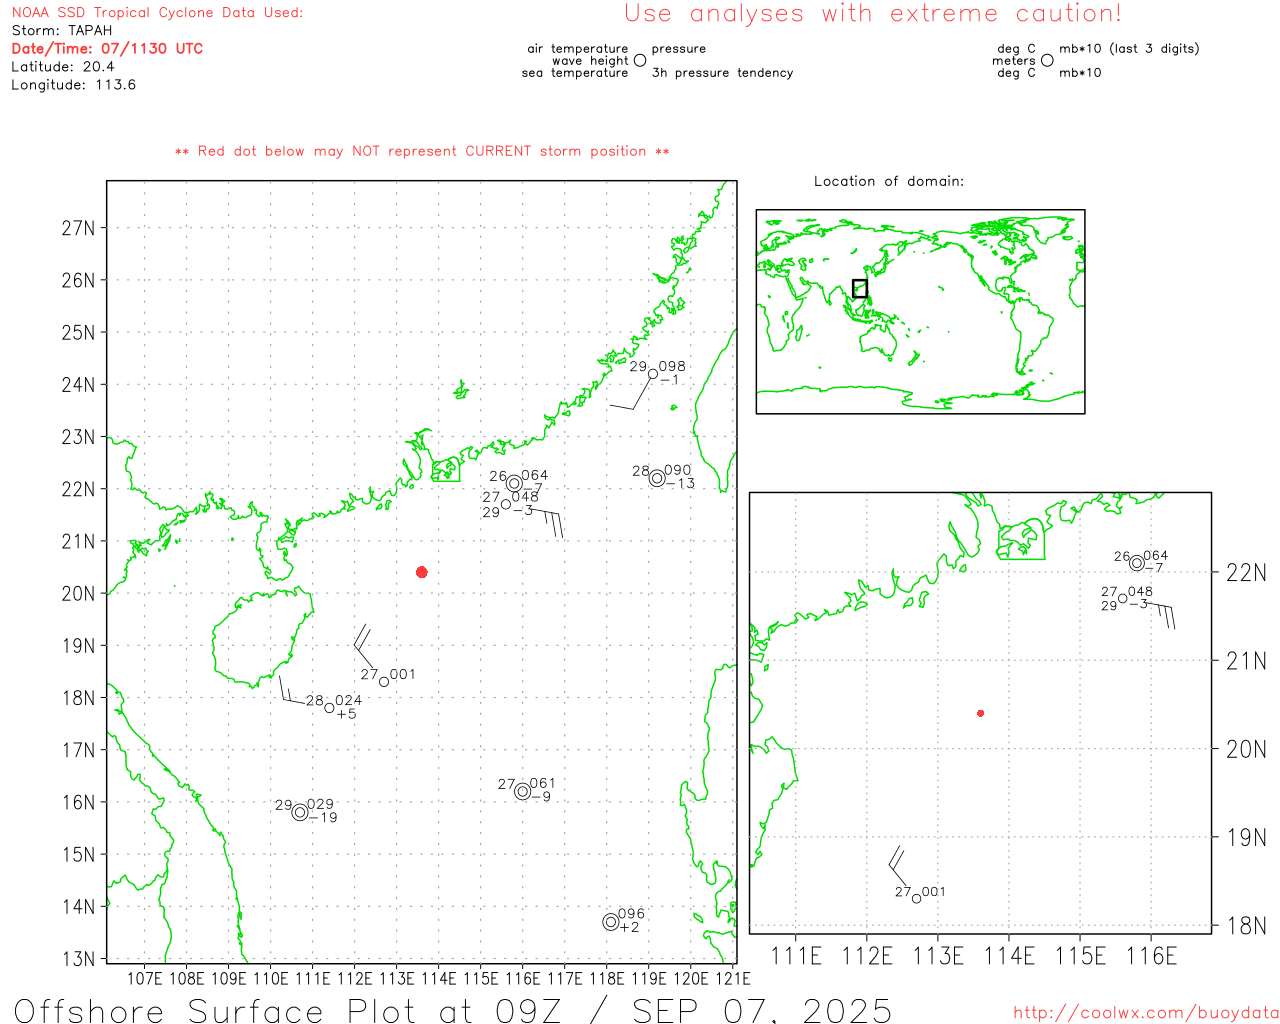
Task: Click the '13N' latitude axis label
Action: (78, 959)
